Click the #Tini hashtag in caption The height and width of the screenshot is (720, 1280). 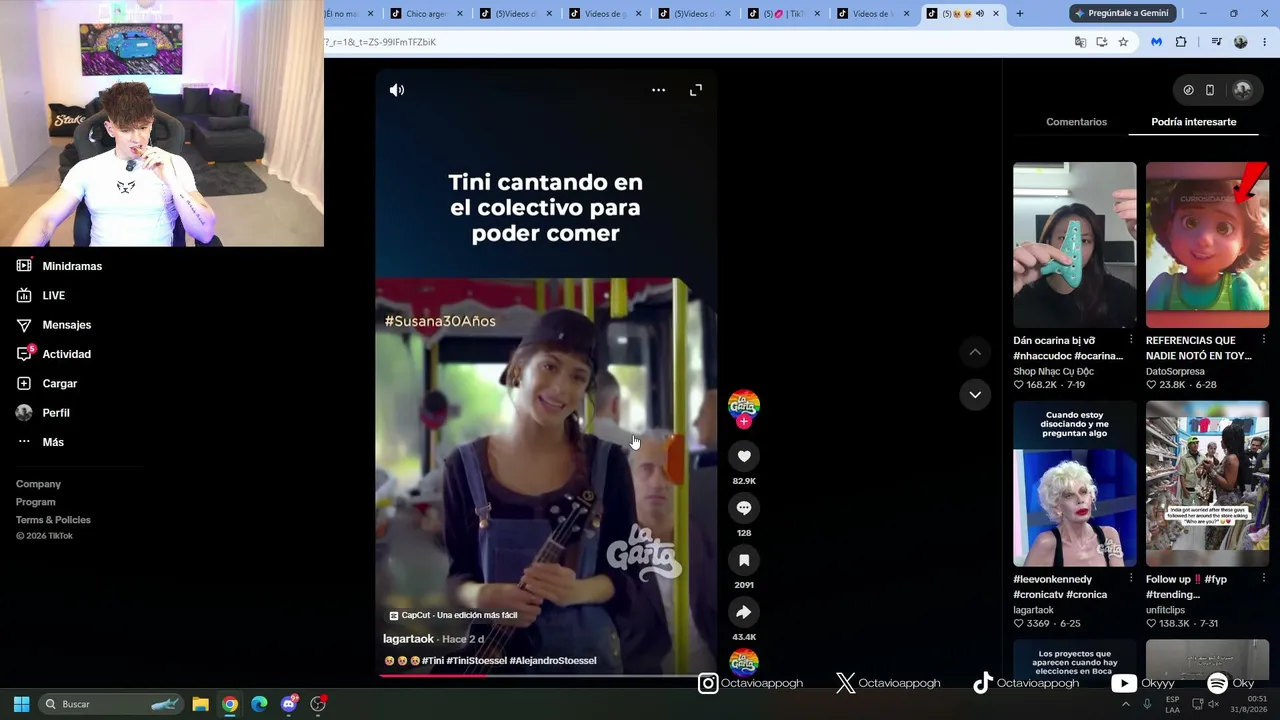tap(433, 661)
